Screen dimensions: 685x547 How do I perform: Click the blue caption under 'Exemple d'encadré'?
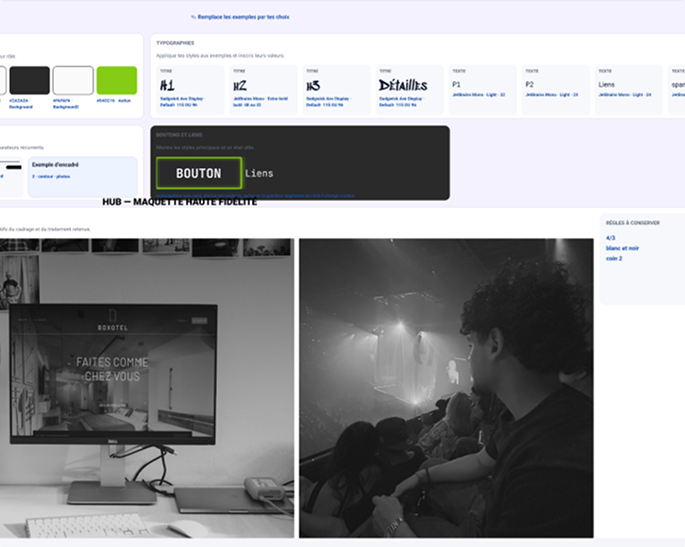coord(51,177)
